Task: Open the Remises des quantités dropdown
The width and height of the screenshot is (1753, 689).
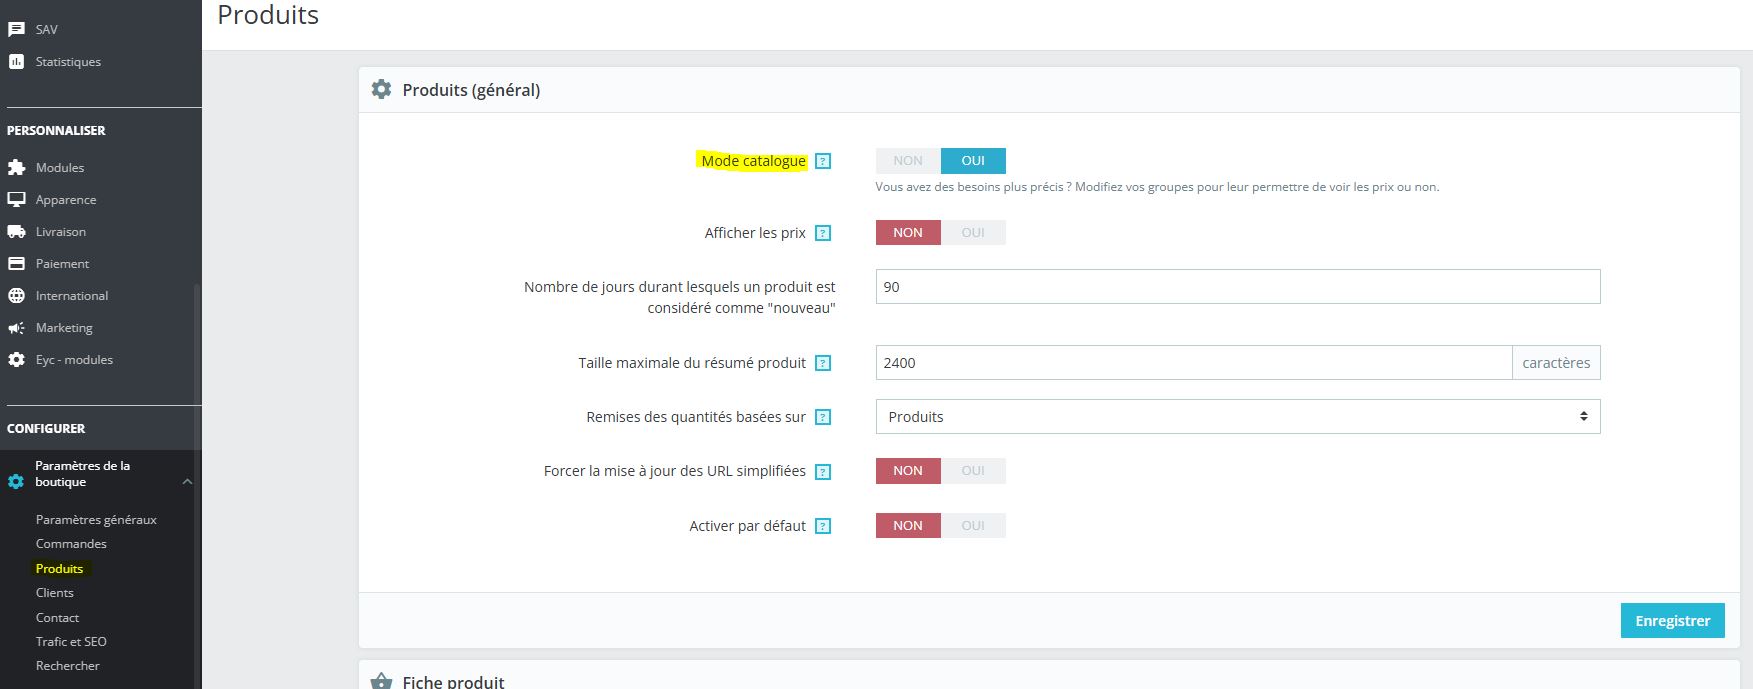Action: click(x=1237, y=416)
